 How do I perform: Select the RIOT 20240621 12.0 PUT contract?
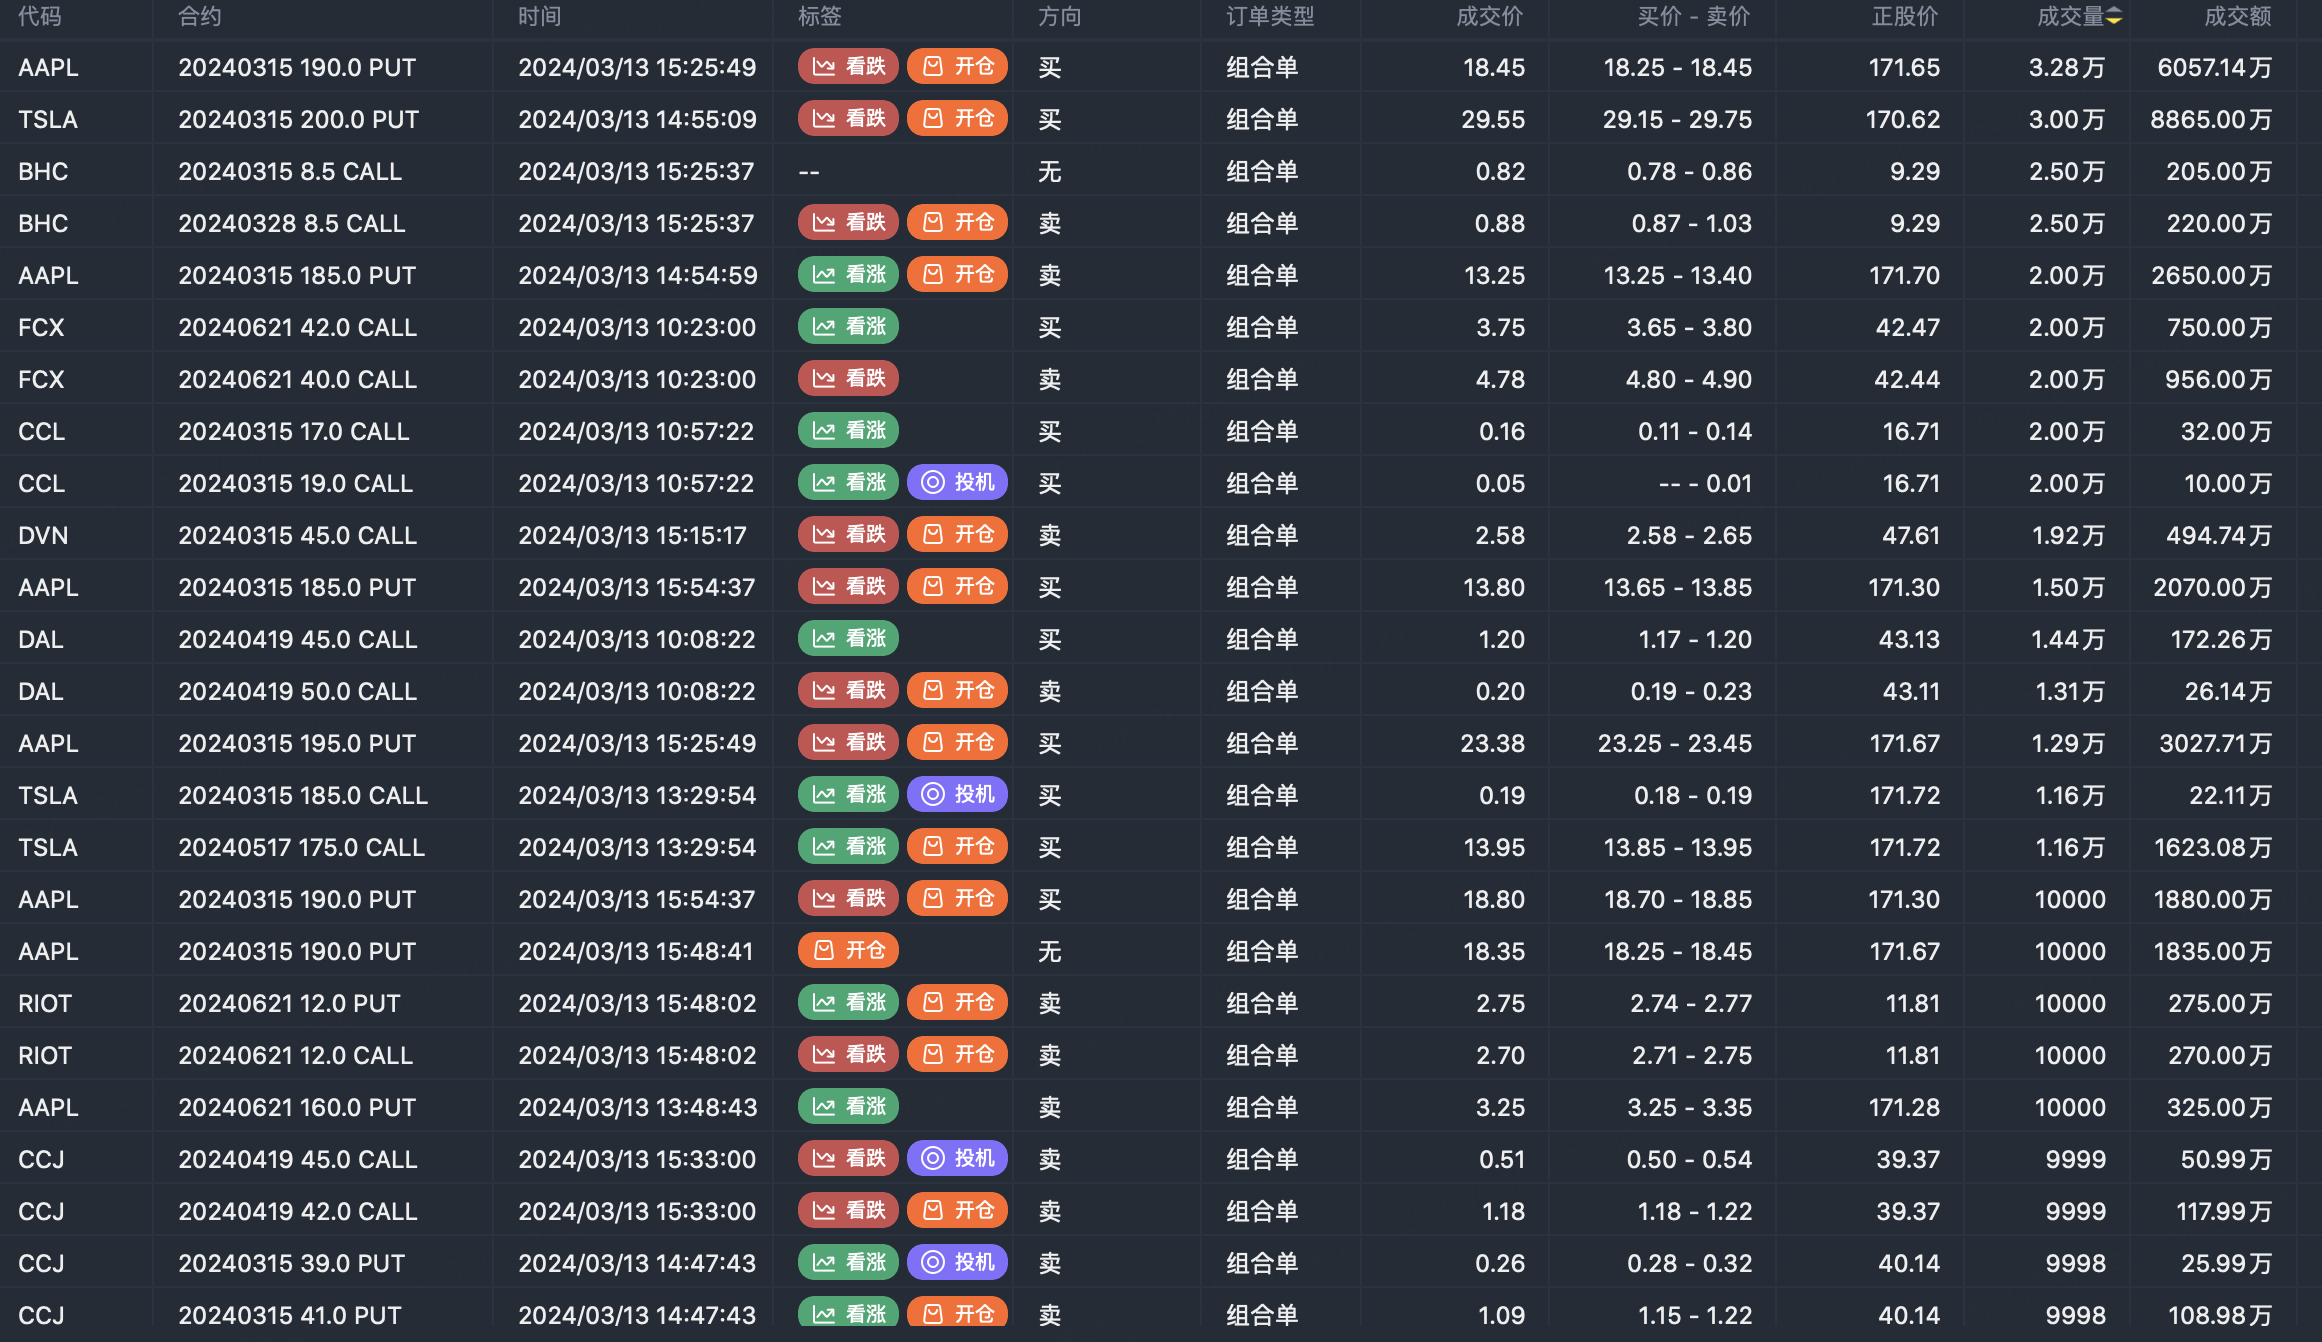(289, 1003)
